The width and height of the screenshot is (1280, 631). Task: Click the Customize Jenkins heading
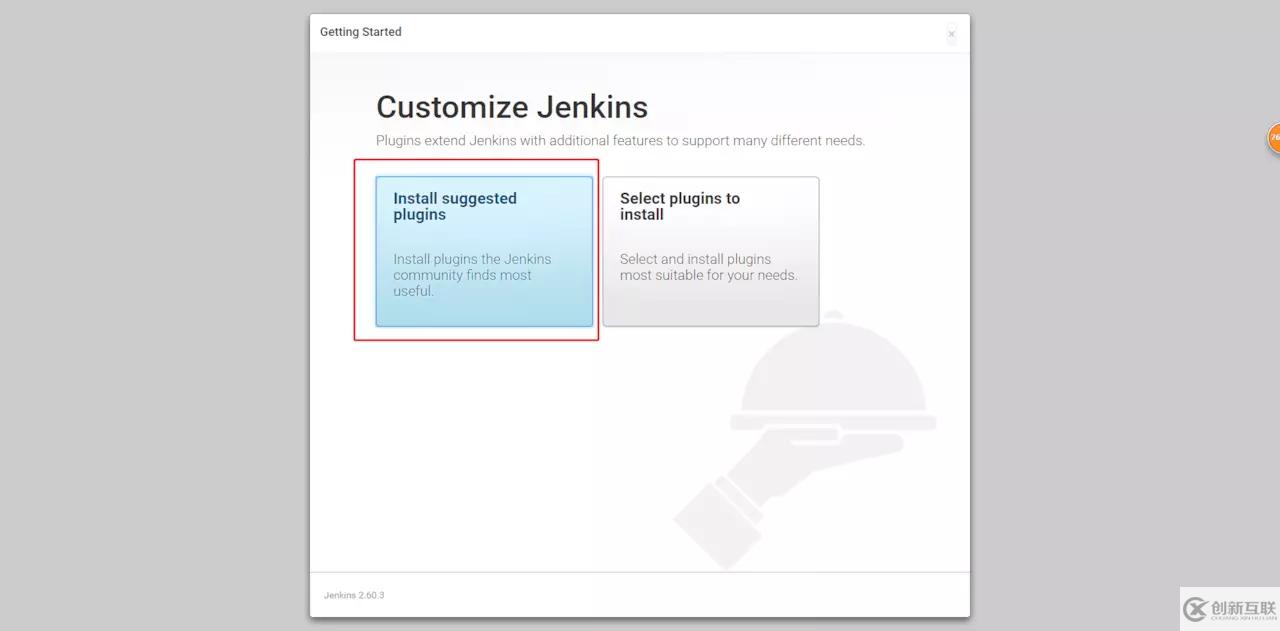tap(512, 107)
